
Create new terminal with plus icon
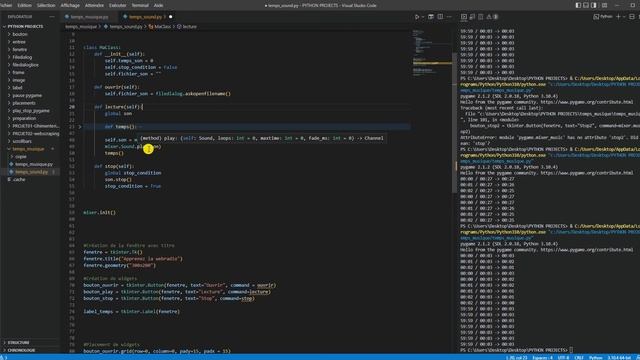(x=618, y=17)
